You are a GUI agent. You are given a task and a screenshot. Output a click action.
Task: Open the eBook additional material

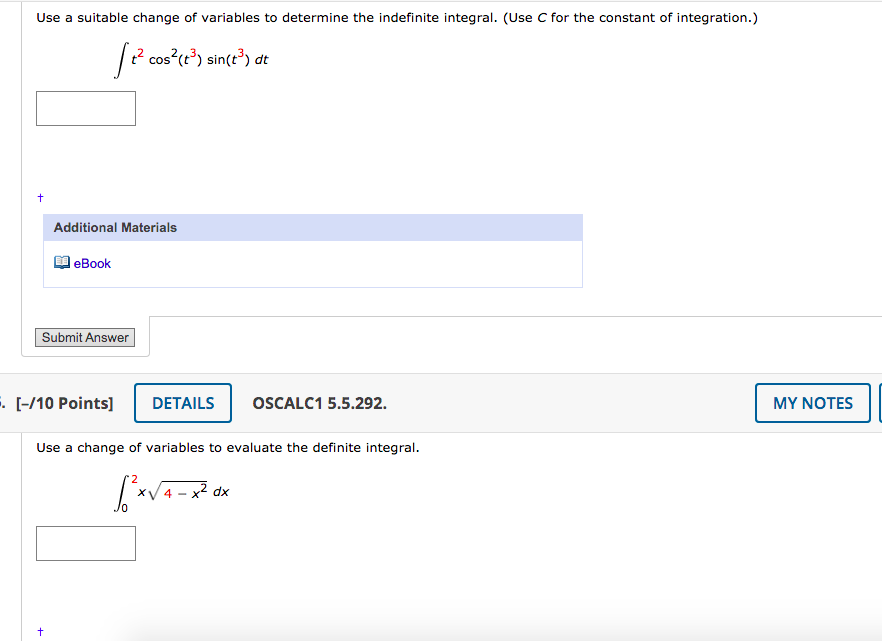point(91,263)
